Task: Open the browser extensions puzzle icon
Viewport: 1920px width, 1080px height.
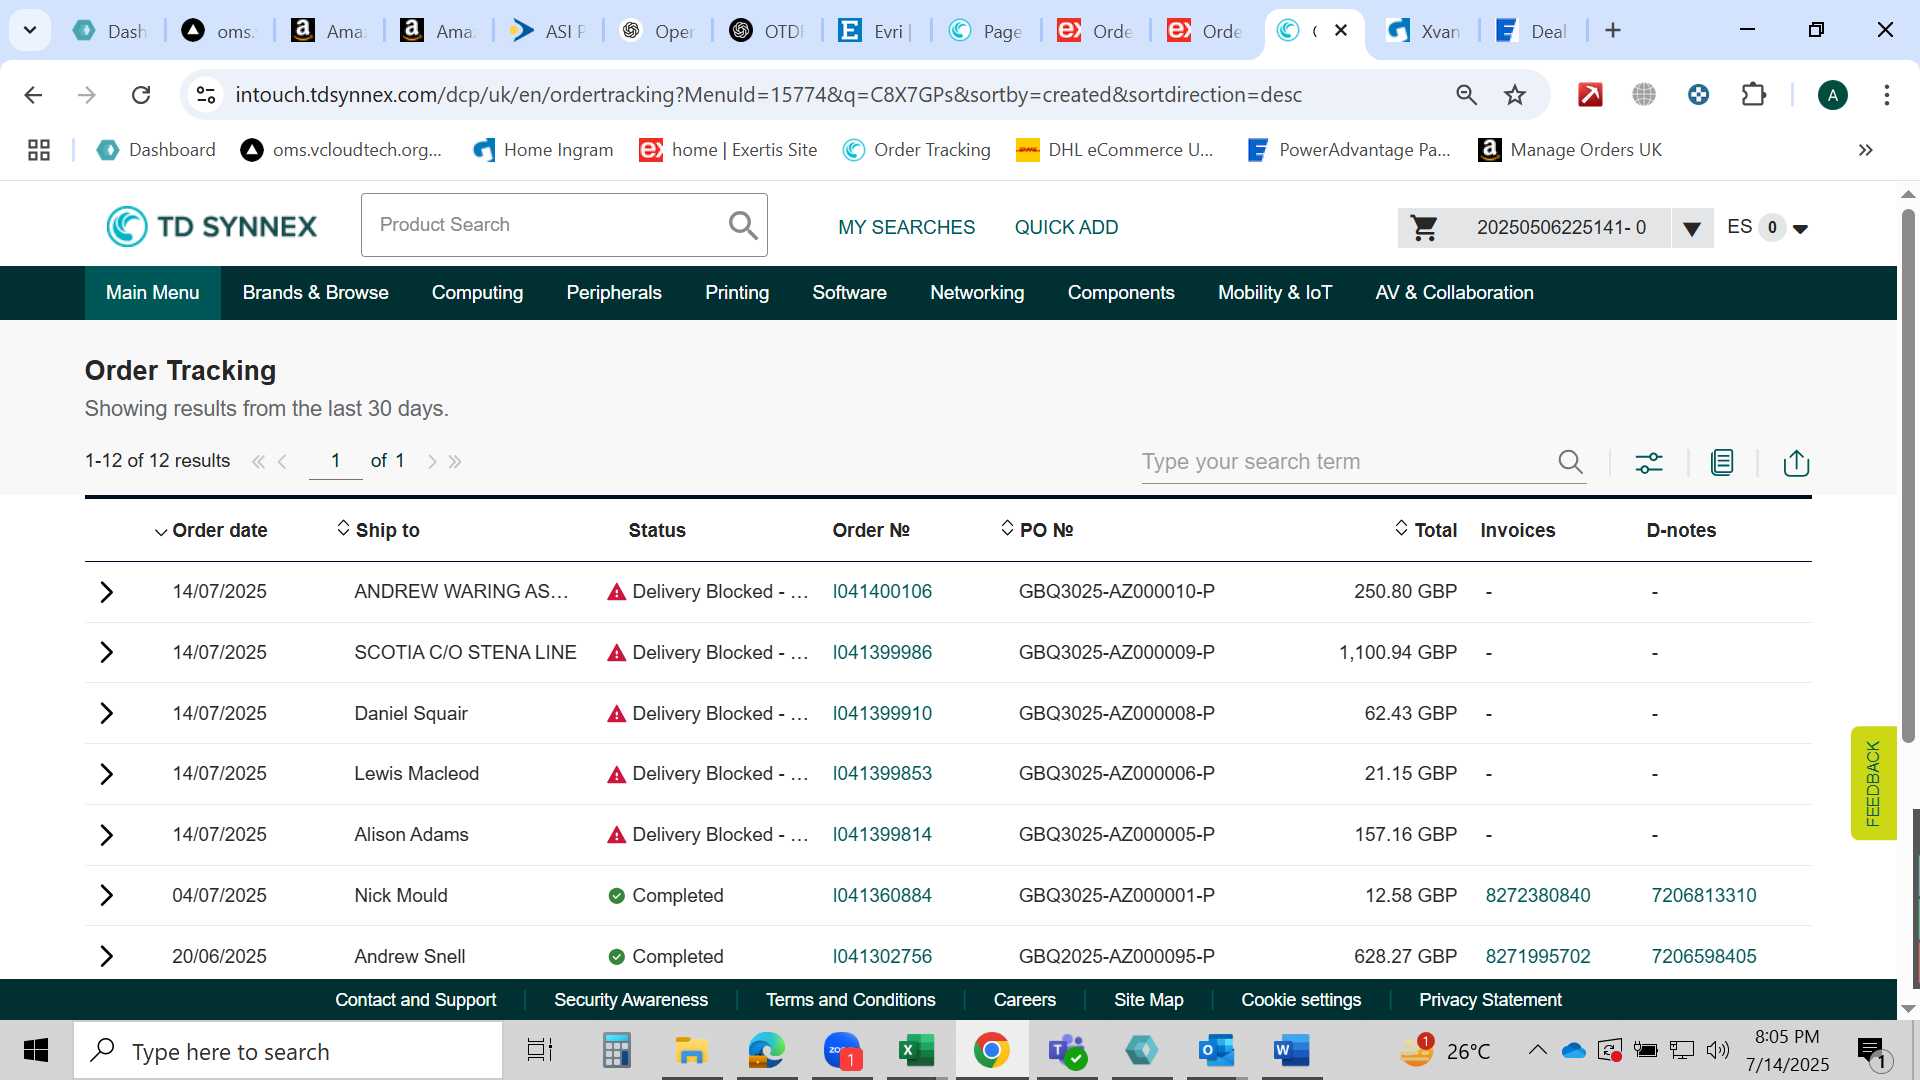Action: (1753, 95)
